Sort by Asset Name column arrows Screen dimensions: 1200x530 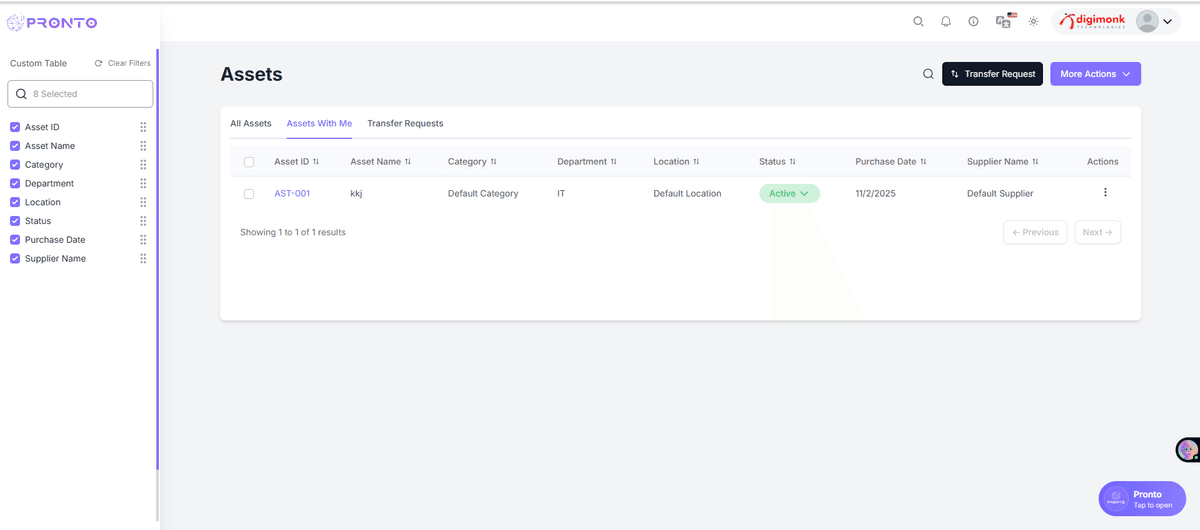(x=408, y=162)
